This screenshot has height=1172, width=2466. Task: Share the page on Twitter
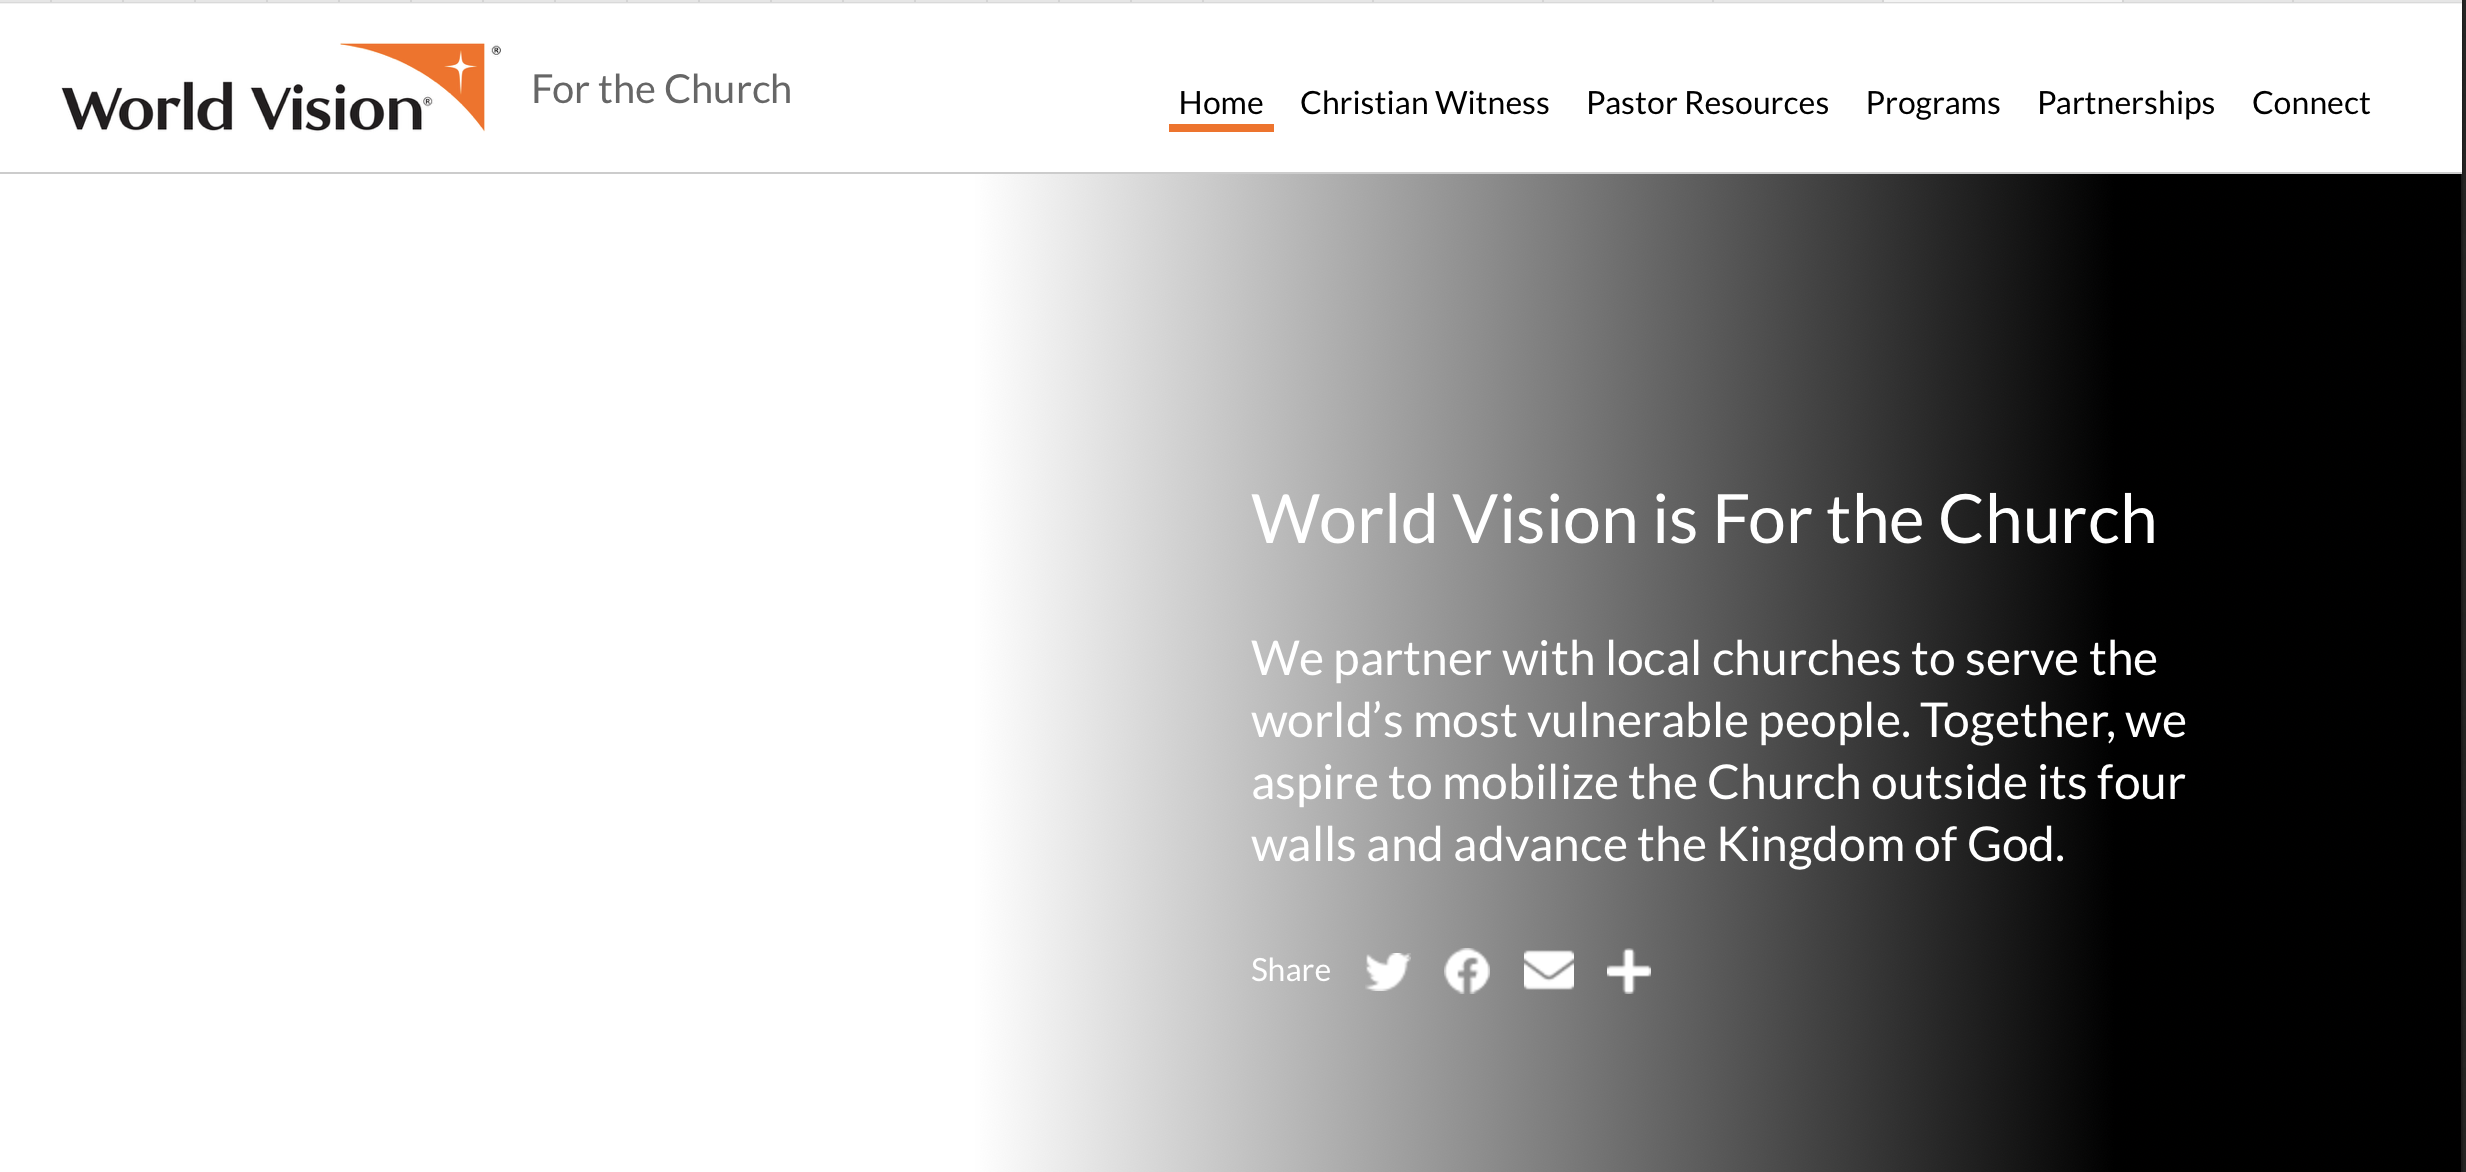pyautogui.click(x=1387, y=971)
